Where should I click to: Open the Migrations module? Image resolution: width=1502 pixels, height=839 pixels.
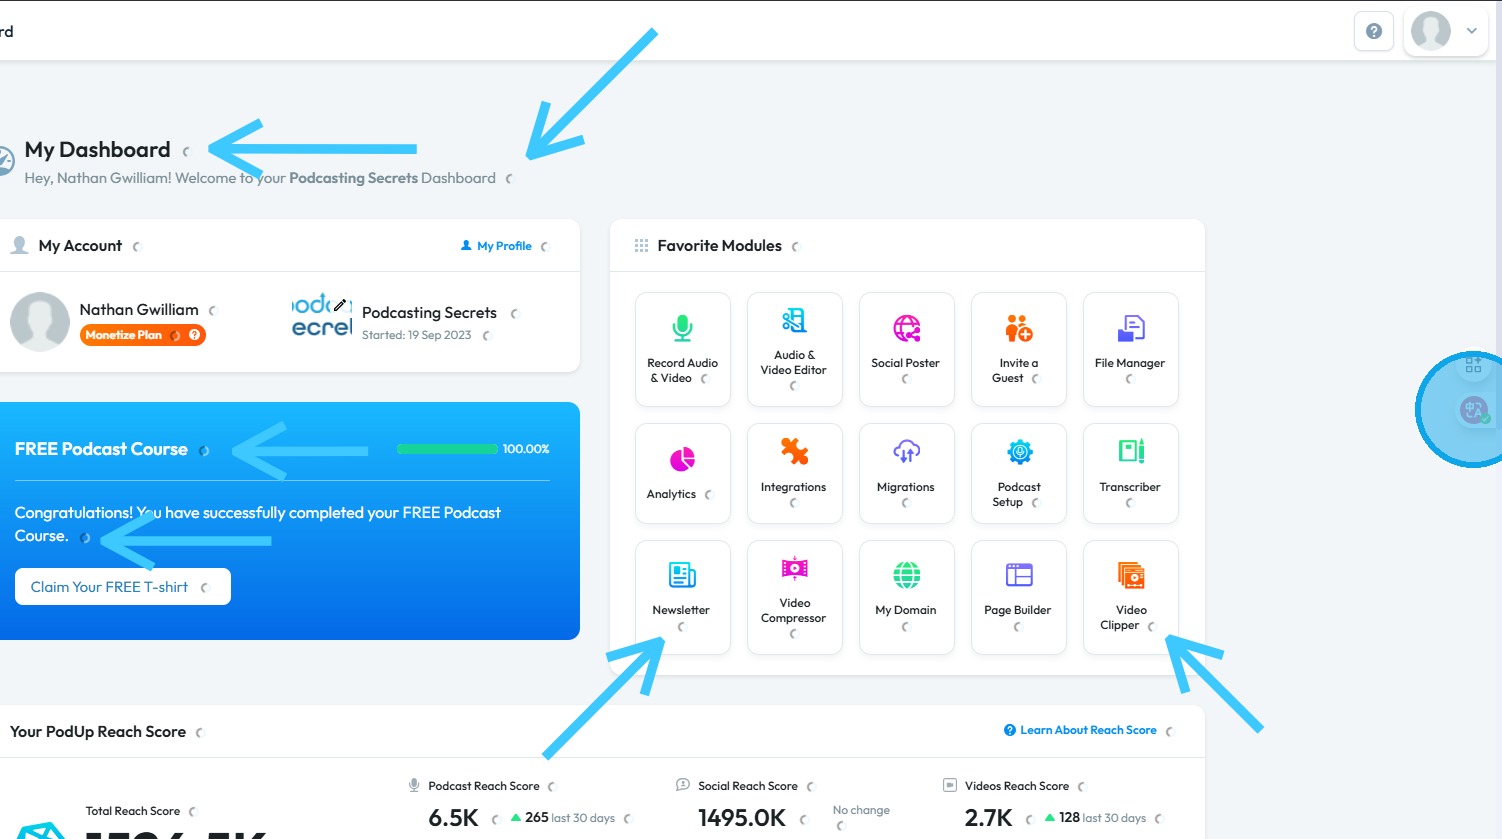coord(906,473)
